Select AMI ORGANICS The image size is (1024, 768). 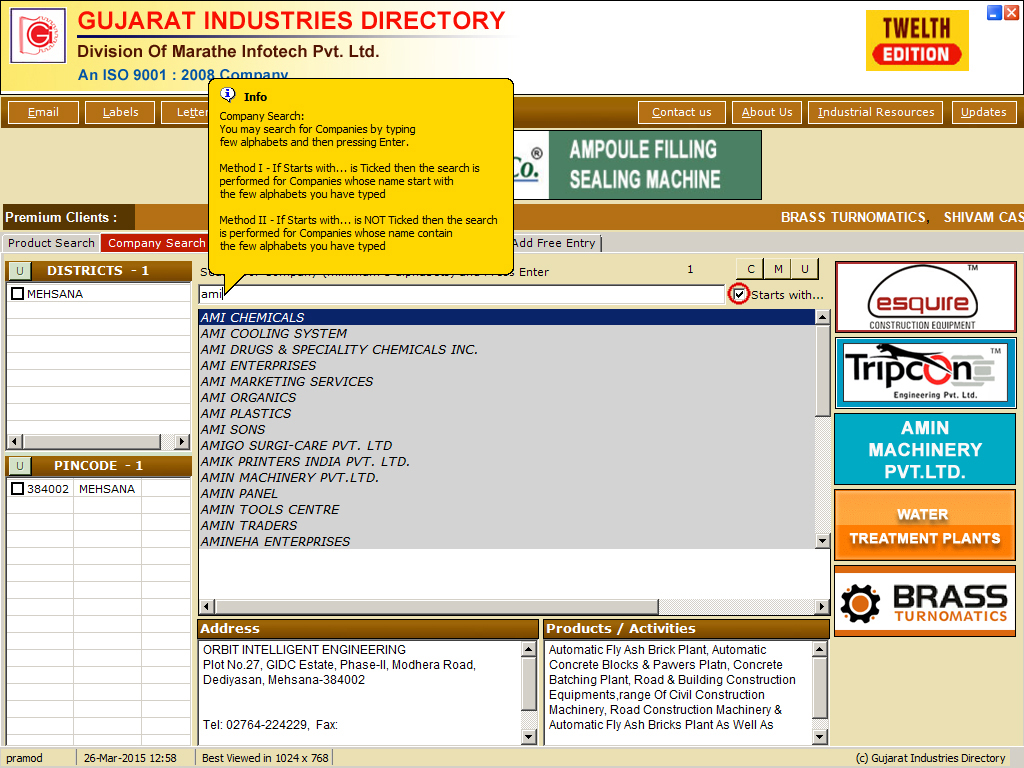(507, 397)
